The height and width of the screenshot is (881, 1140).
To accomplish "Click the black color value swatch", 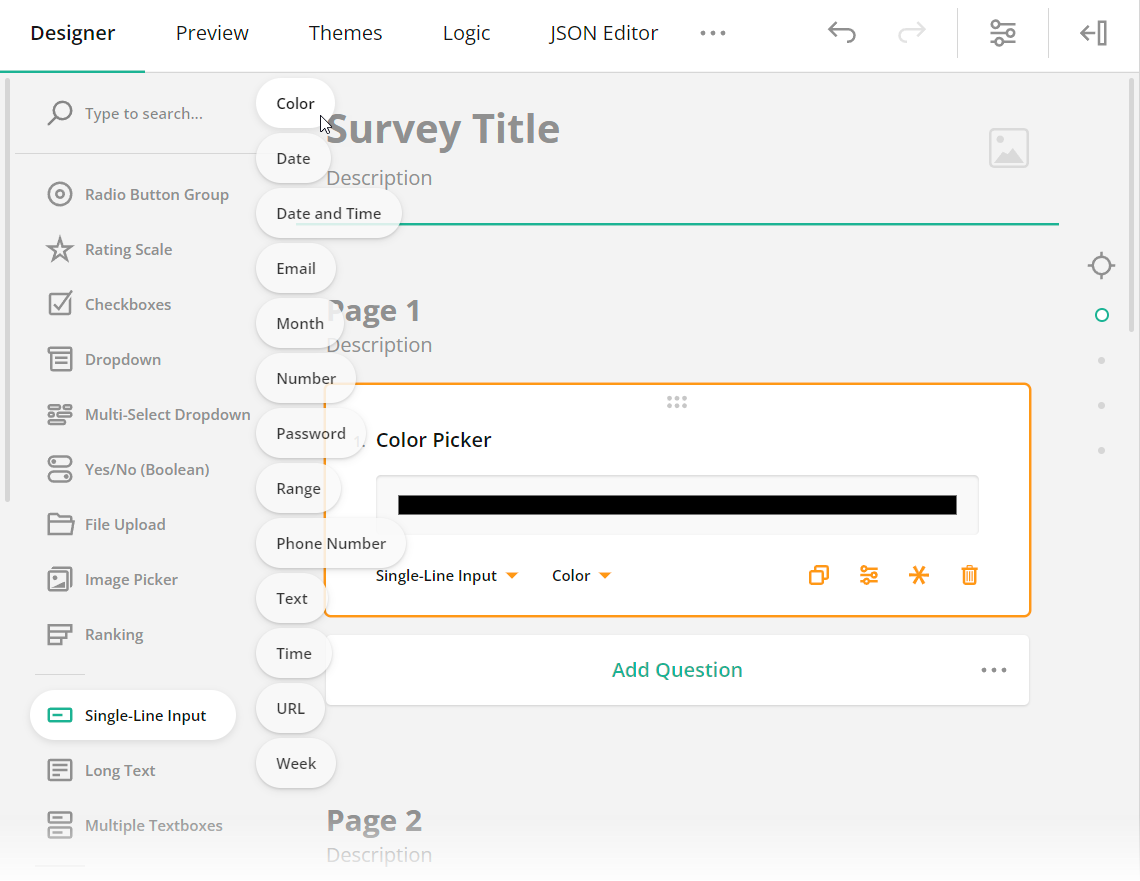I will pyautogui.click(x=677, y=504).
